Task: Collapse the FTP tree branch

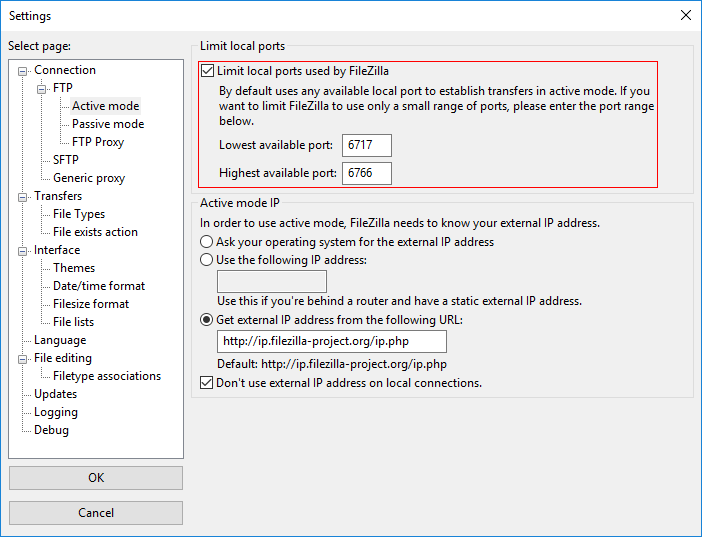Action: (43, 88)
